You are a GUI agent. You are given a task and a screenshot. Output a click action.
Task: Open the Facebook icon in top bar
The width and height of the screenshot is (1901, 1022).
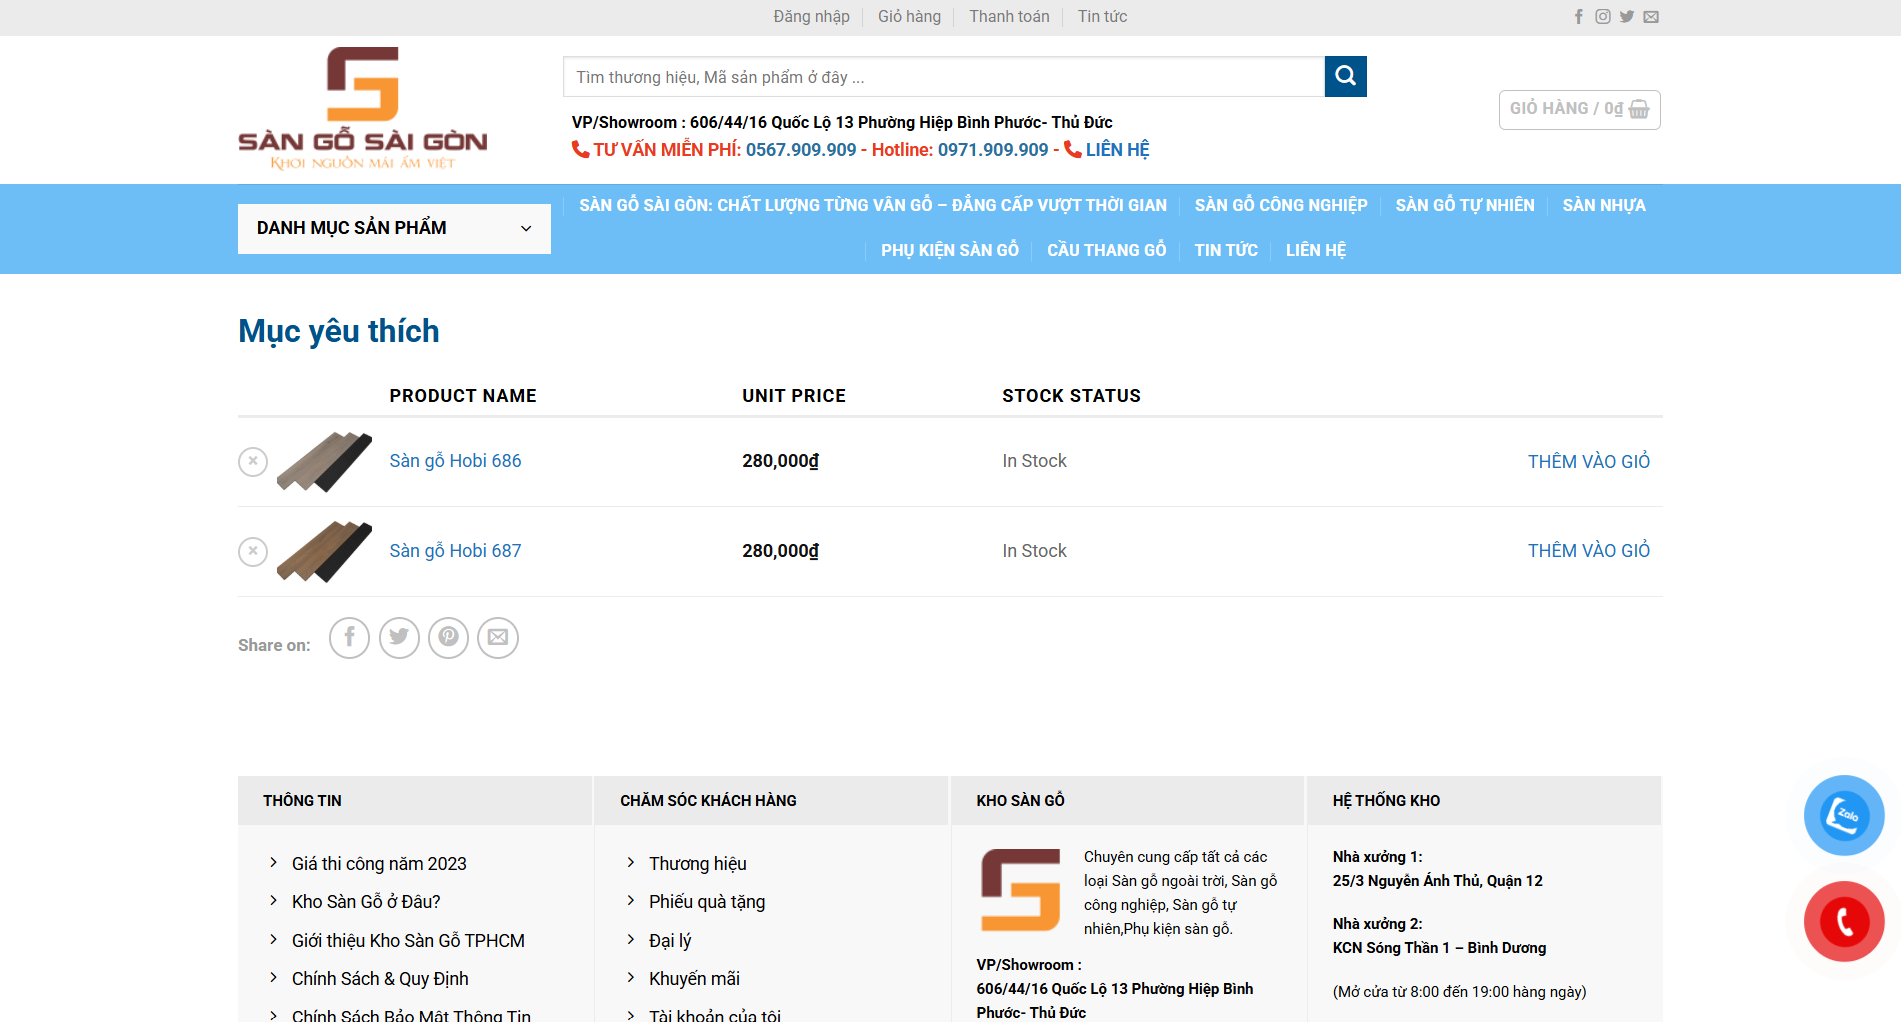[x=1579, y=17]
